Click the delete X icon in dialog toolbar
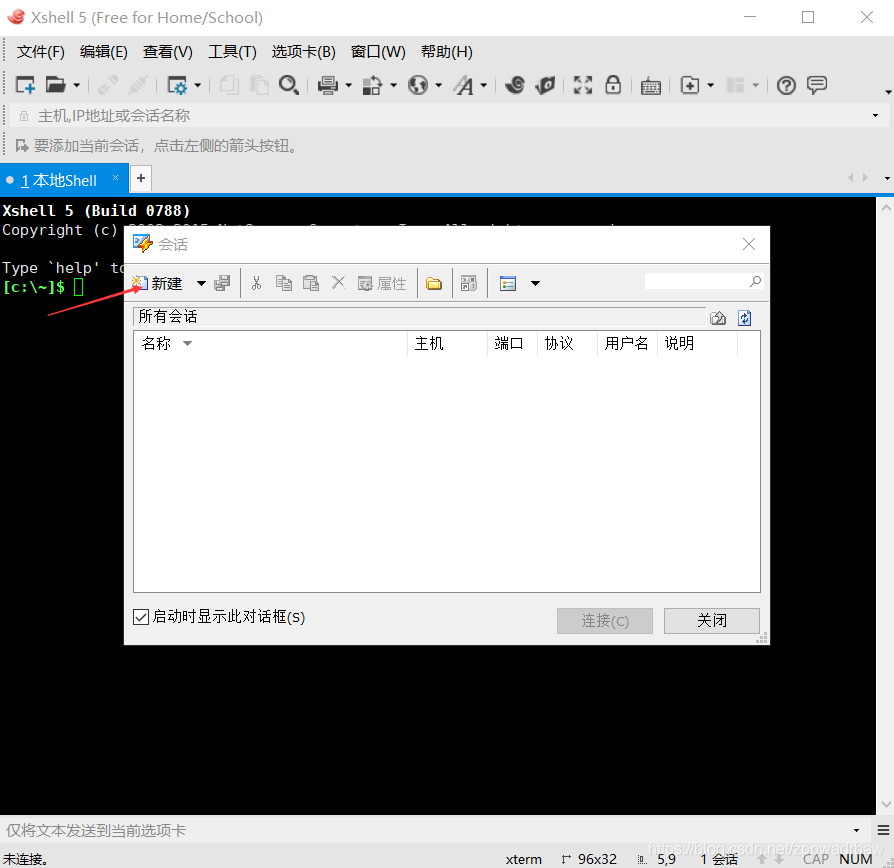The height and width of the screenshot is (868, 894). (339, 282)
